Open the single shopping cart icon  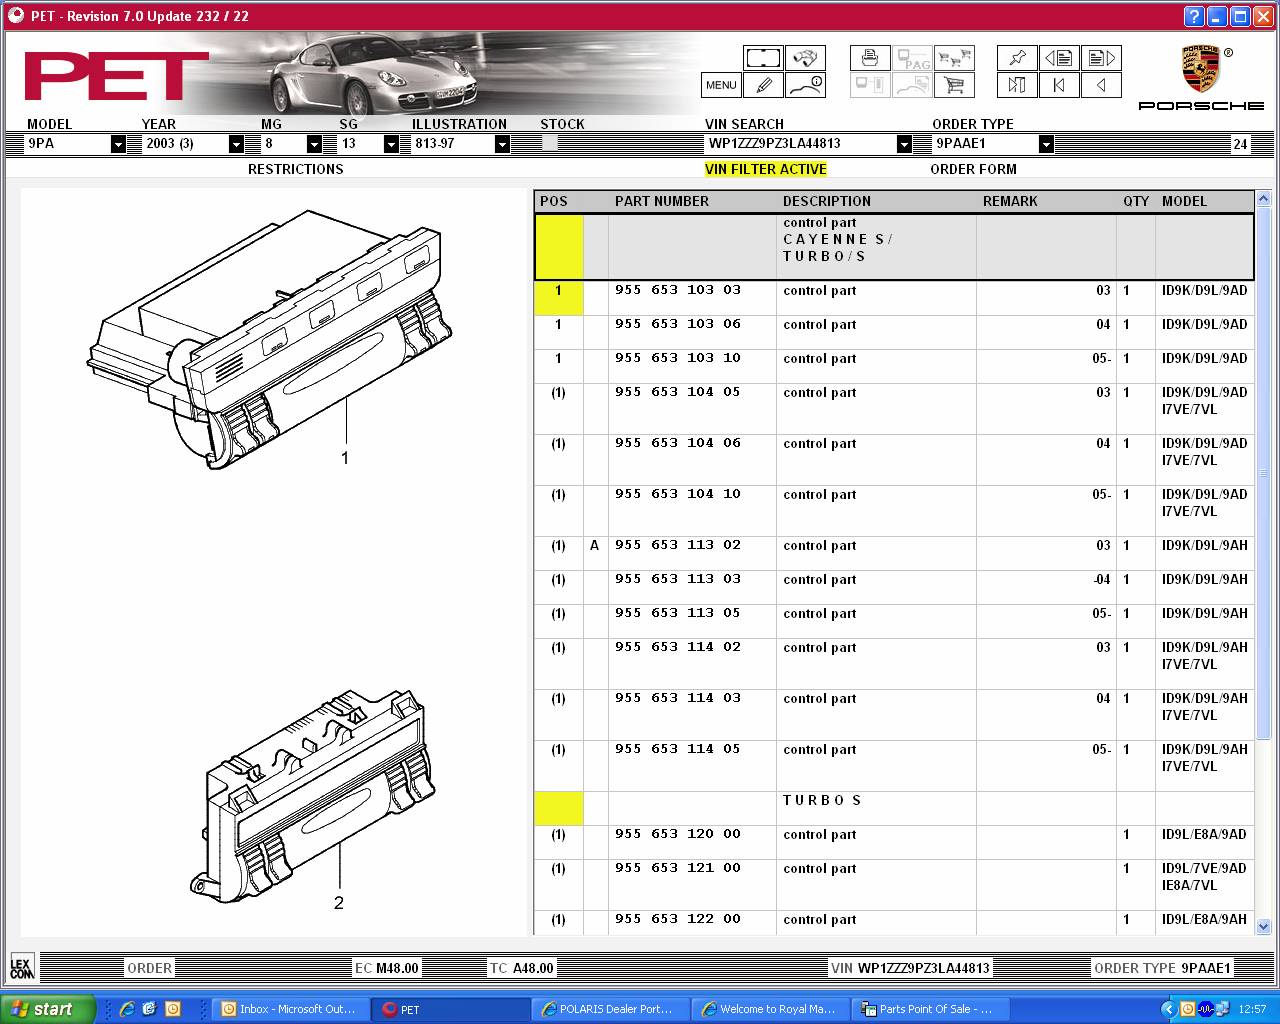(x=954, y=85)
